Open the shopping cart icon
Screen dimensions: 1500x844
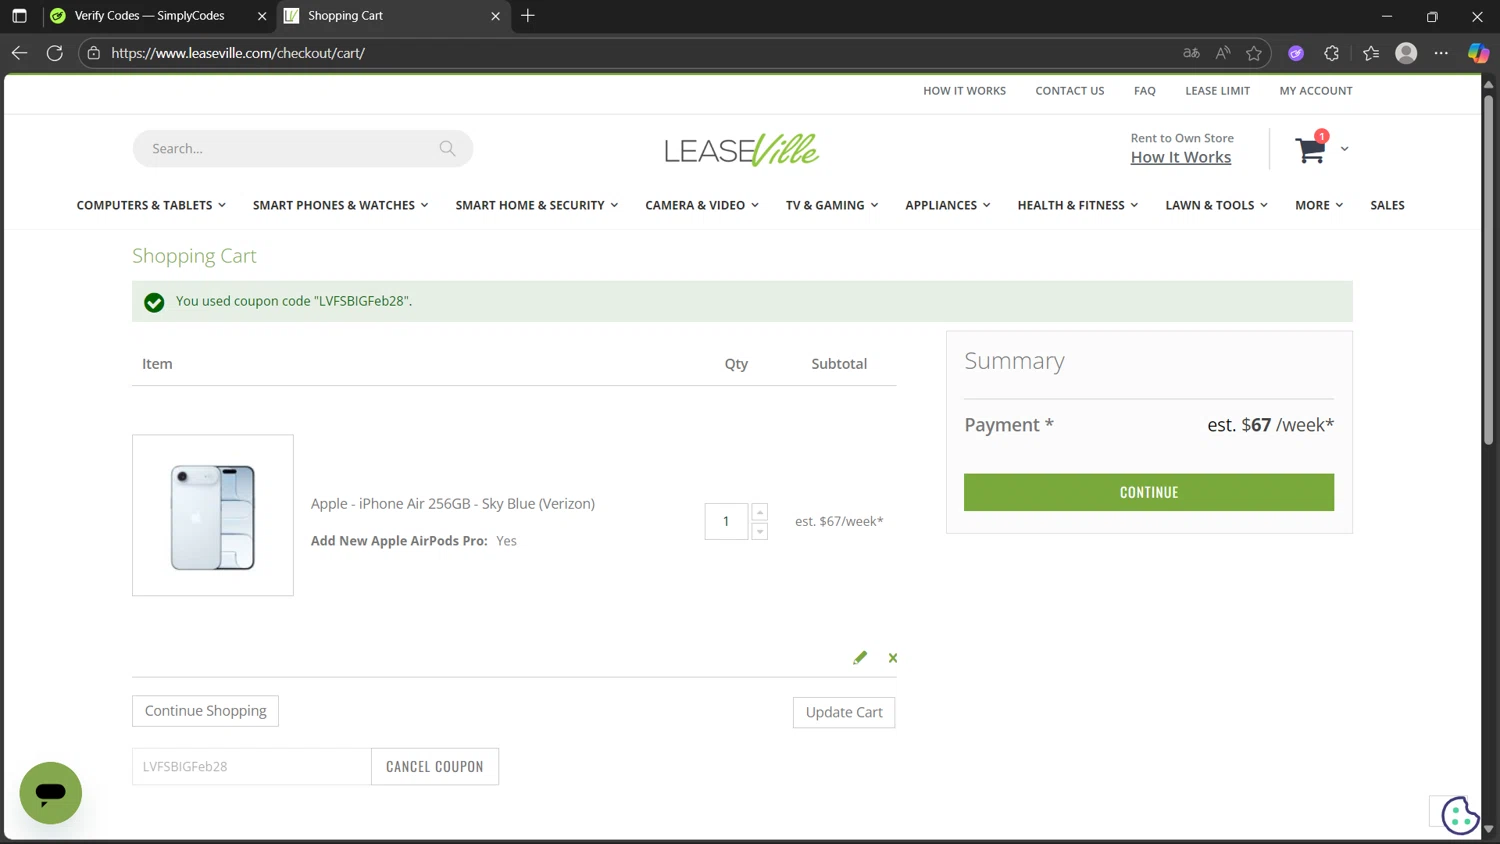click(1310, 150)
